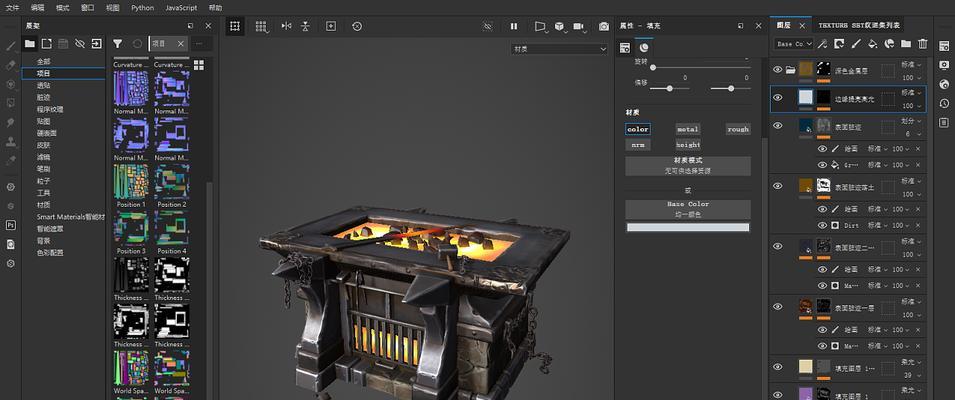Take a viewport screenshot with camera icon
955x400 pixels.
point(604,26)
